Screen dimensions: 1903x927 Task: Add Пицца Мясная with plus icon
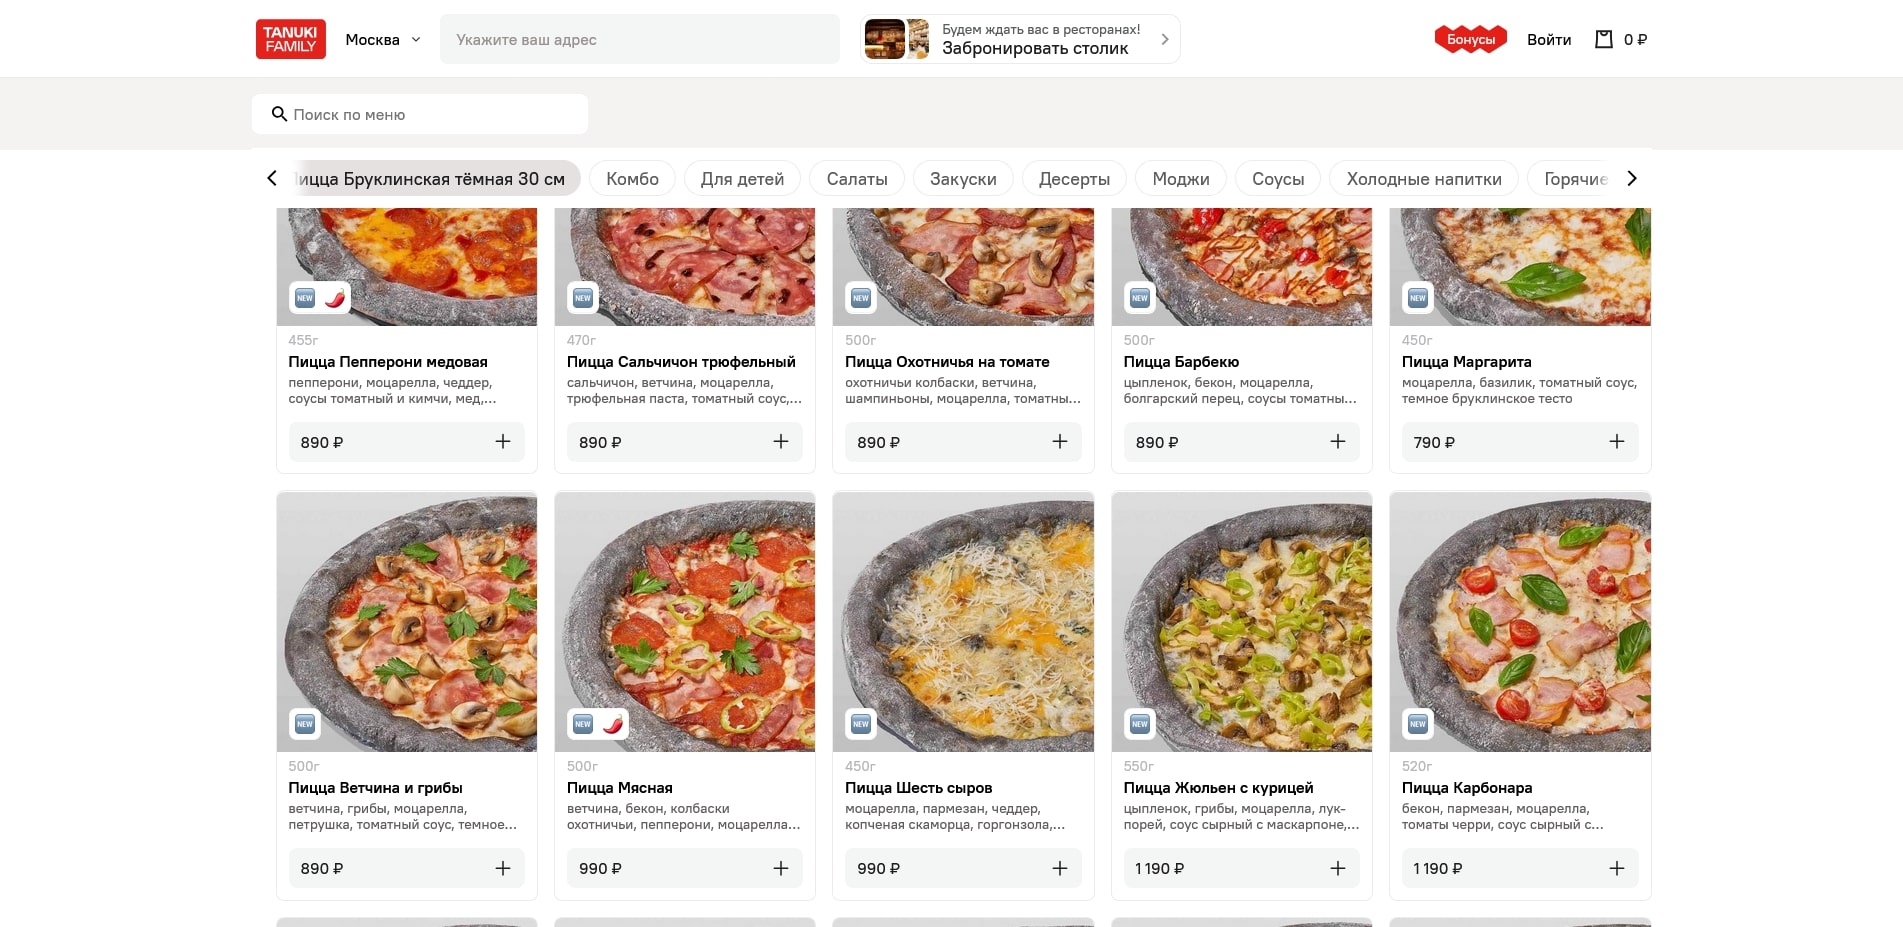pos(781,869)
